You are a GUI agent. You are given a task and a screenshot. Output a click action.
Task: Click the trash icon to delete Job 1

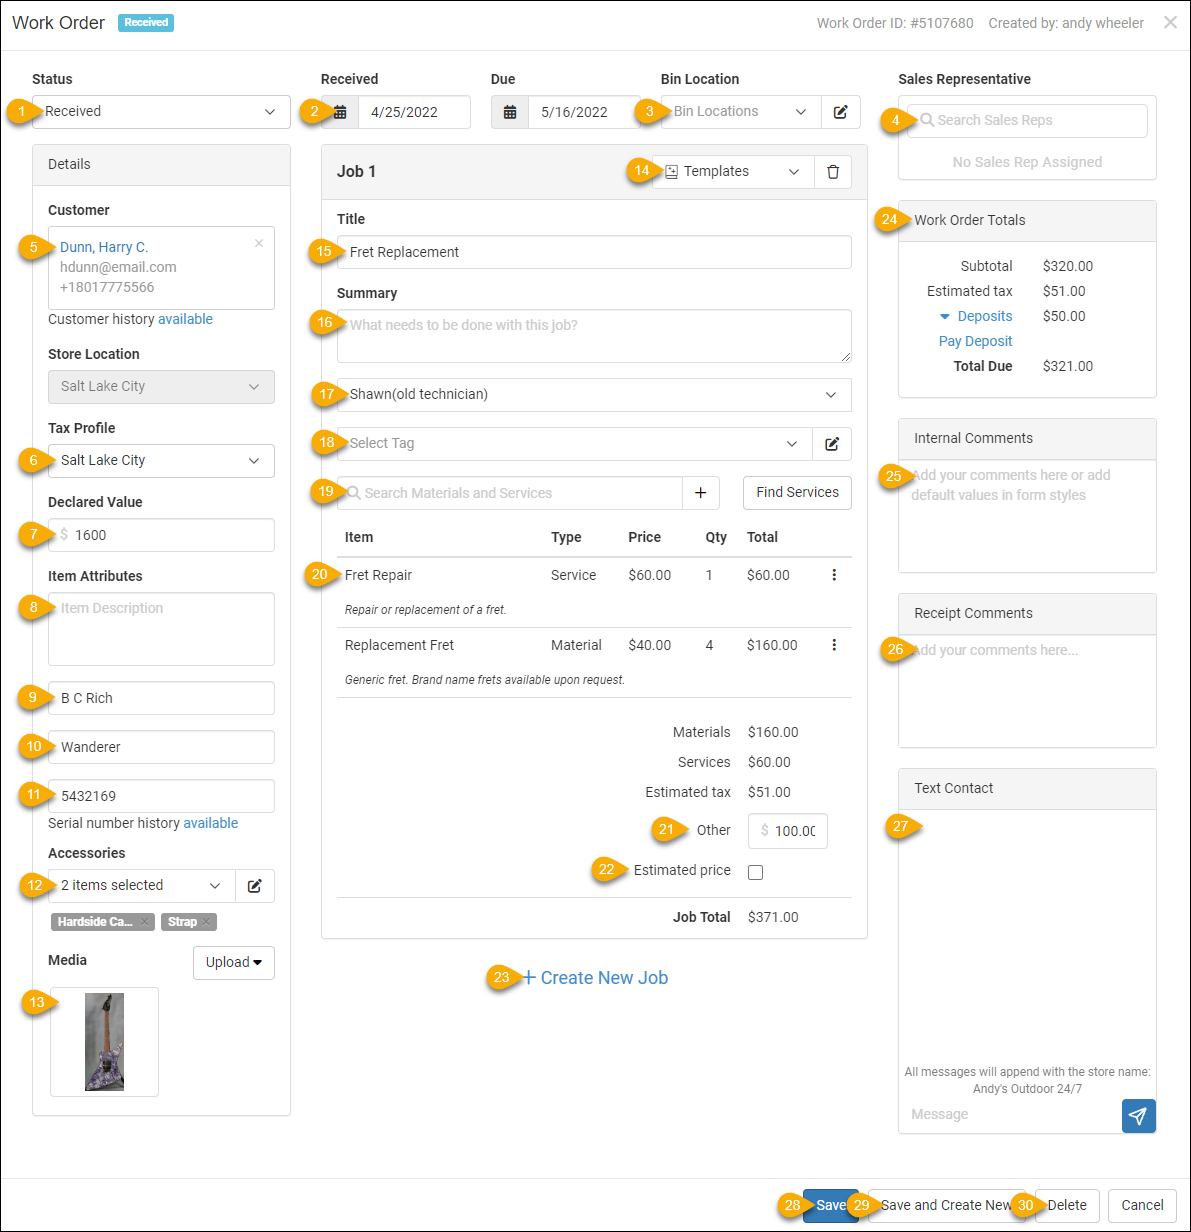[832, 172]
